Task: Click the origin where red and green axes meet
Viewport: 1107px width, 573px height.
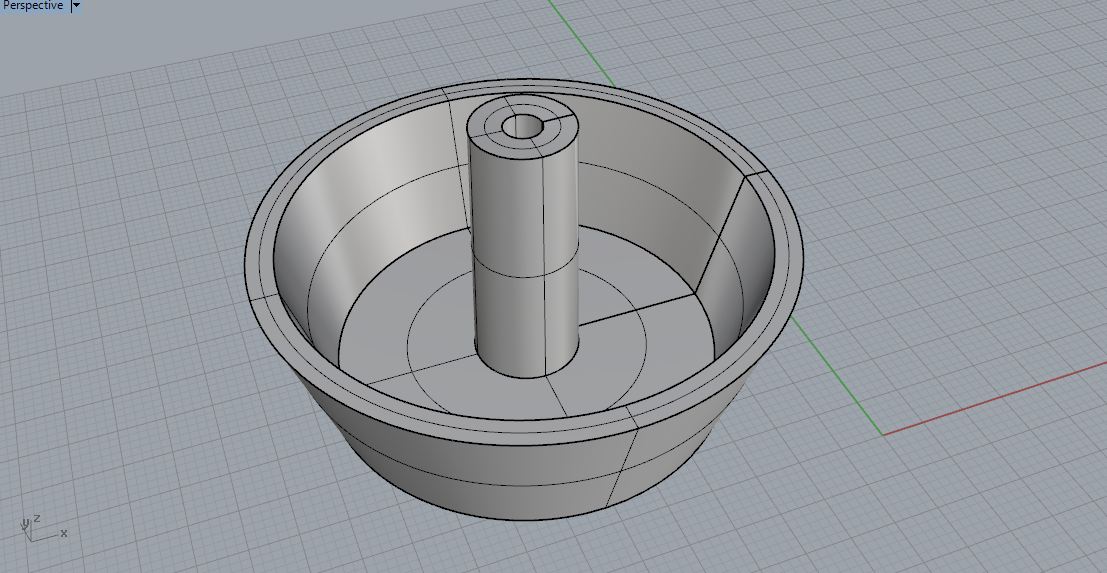Action: tap(882, 435)
